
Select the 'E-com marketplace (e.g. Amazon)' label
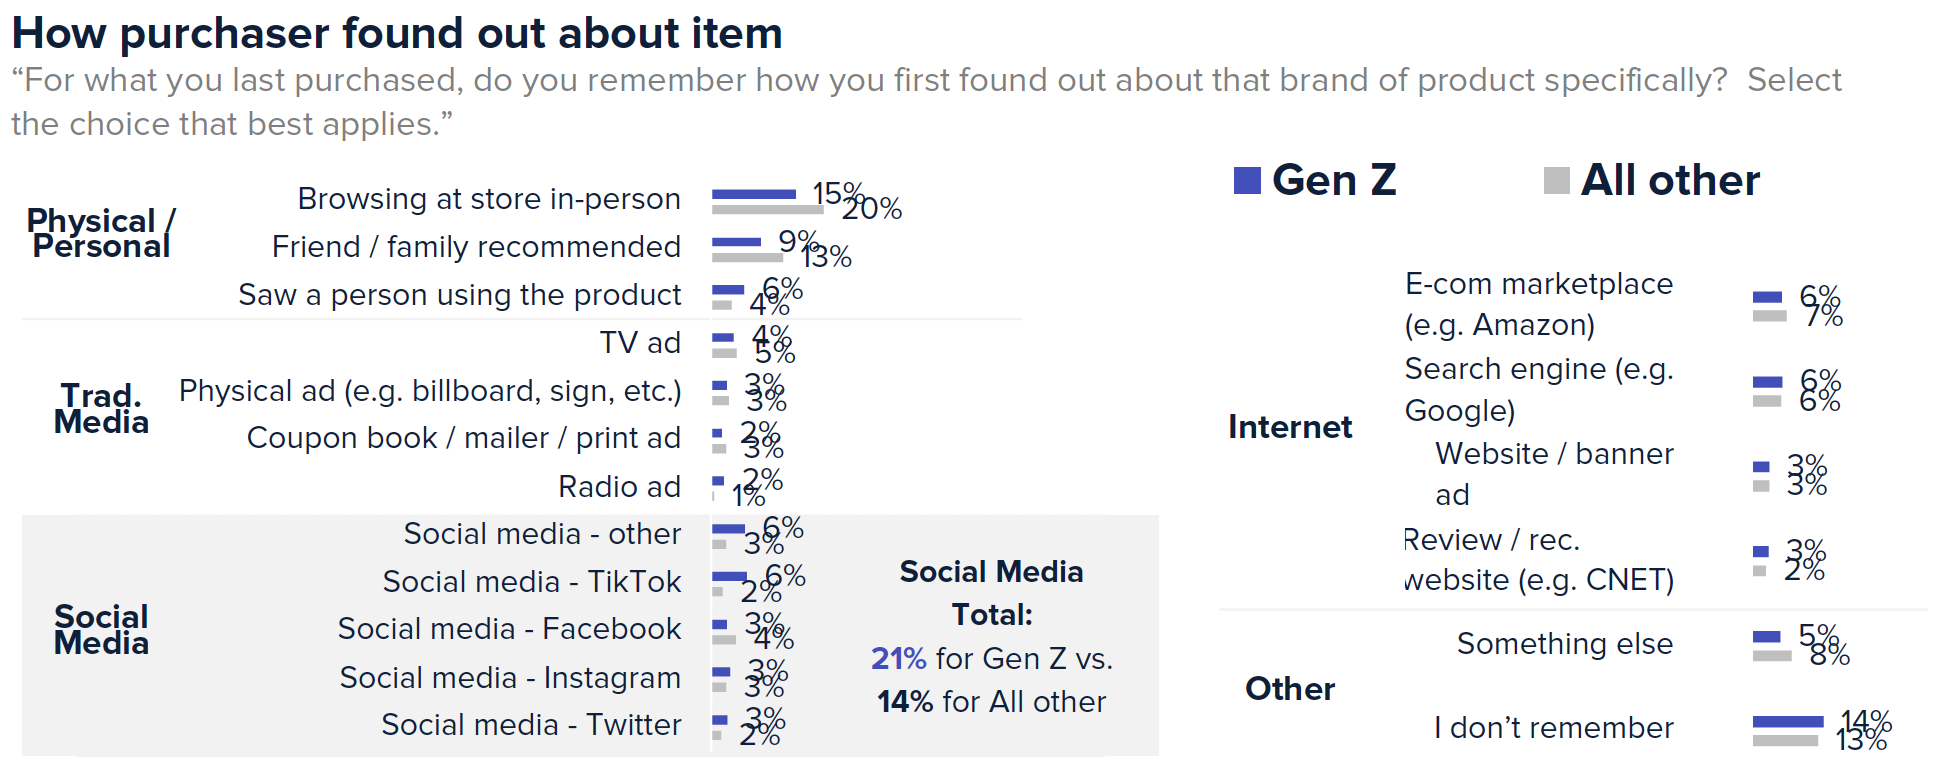[1538, 304]
